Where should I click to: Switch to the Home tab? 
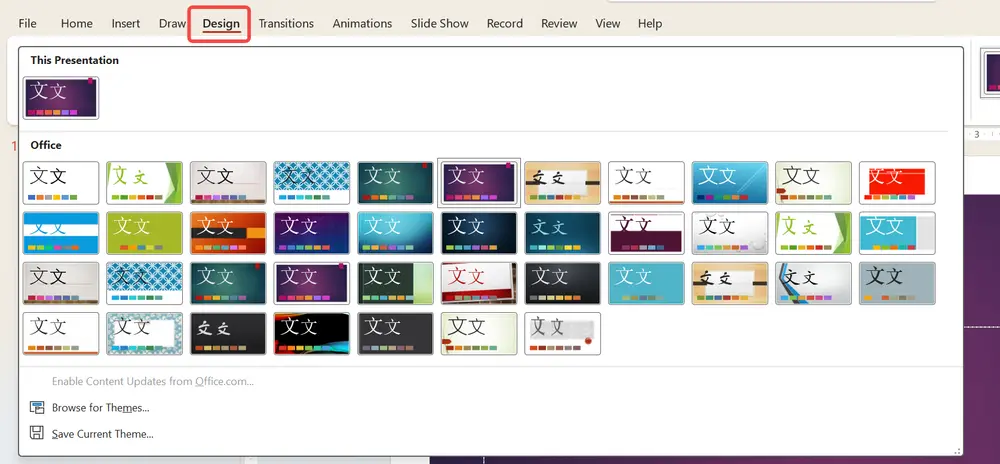point(77,24)
